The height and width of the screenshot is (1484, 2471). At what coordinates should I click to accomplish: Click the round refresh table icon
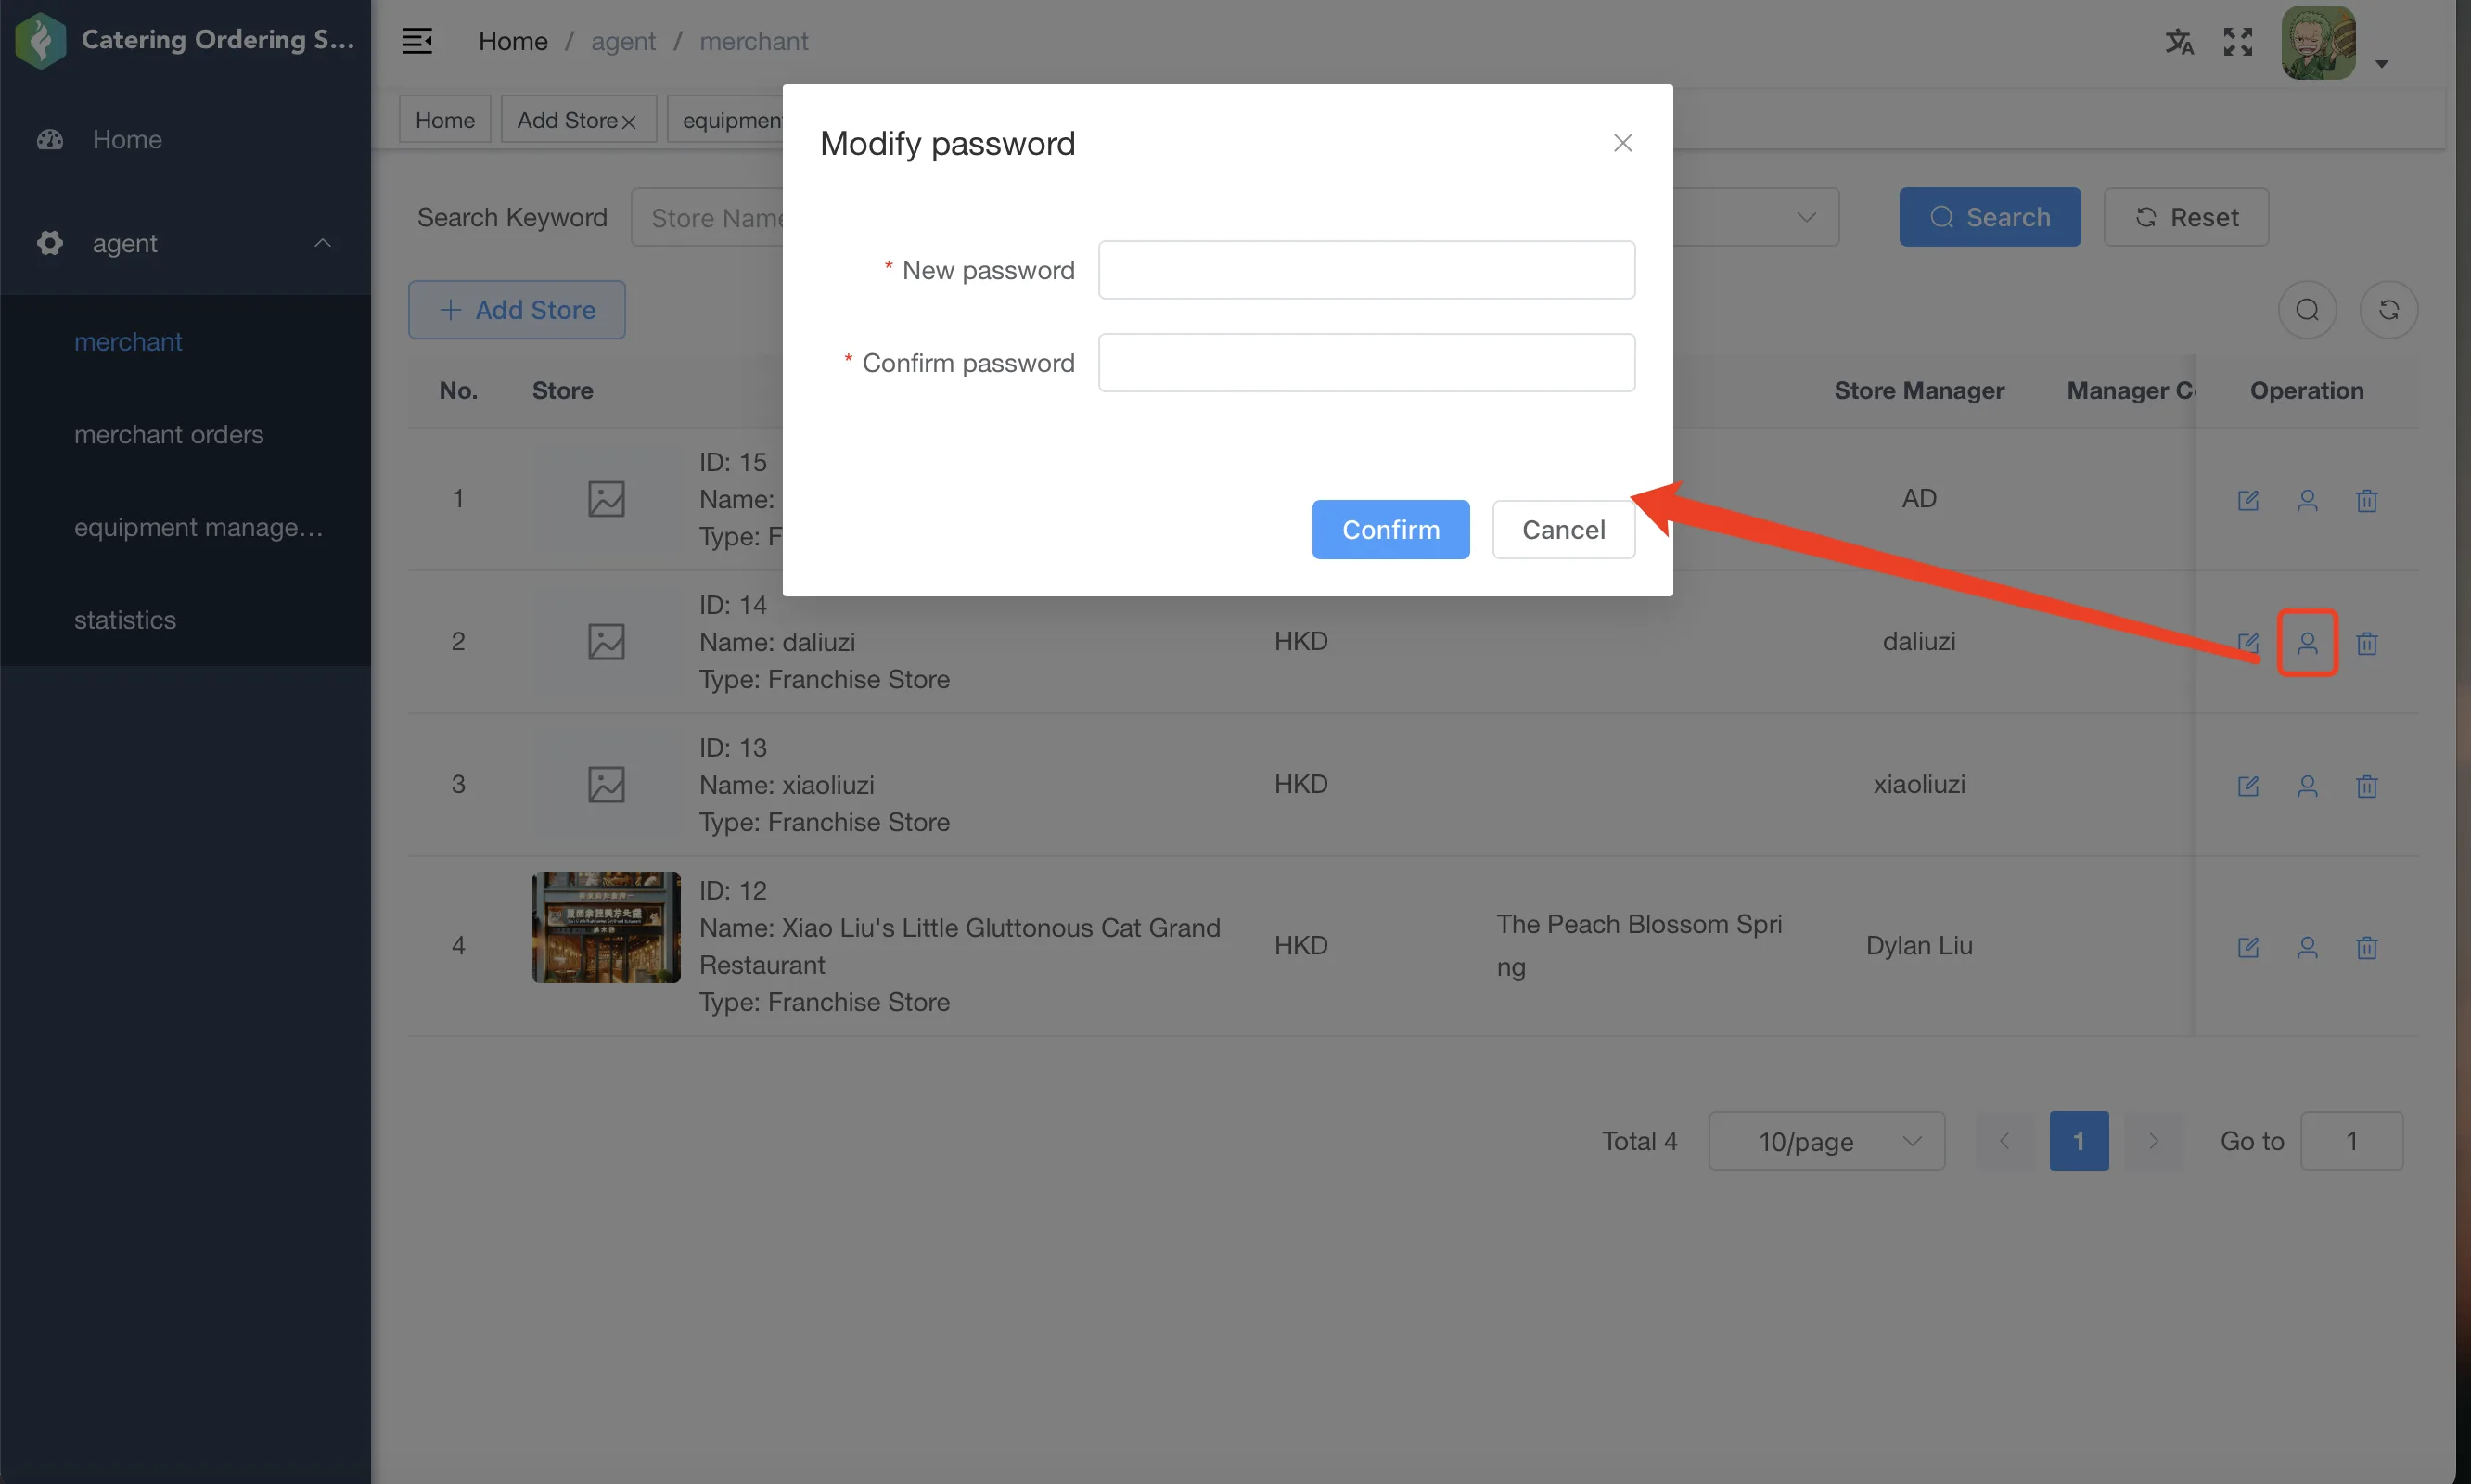2388,310
